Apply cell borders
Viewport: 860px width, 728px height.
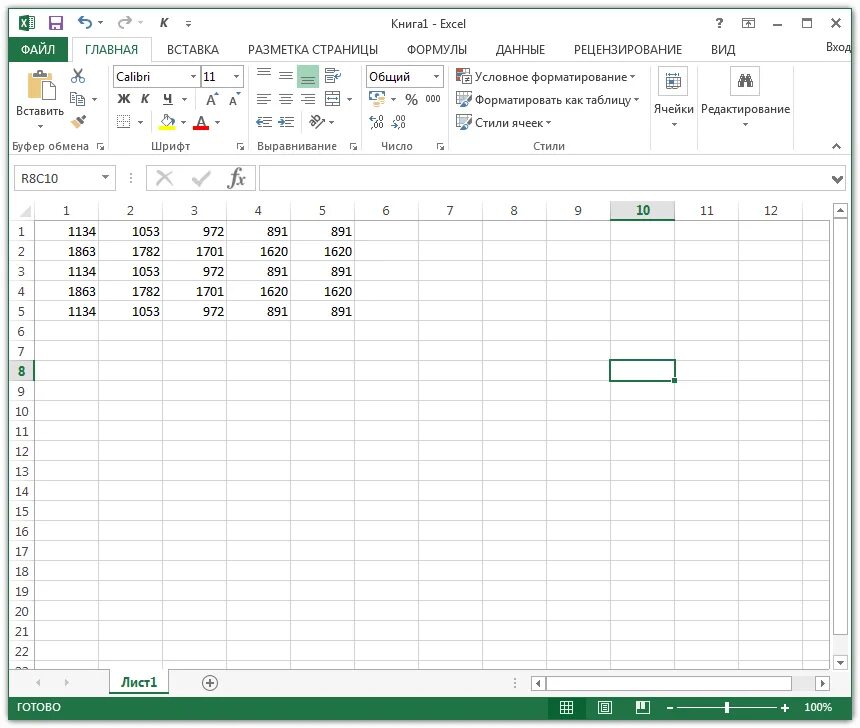(123, 122)
